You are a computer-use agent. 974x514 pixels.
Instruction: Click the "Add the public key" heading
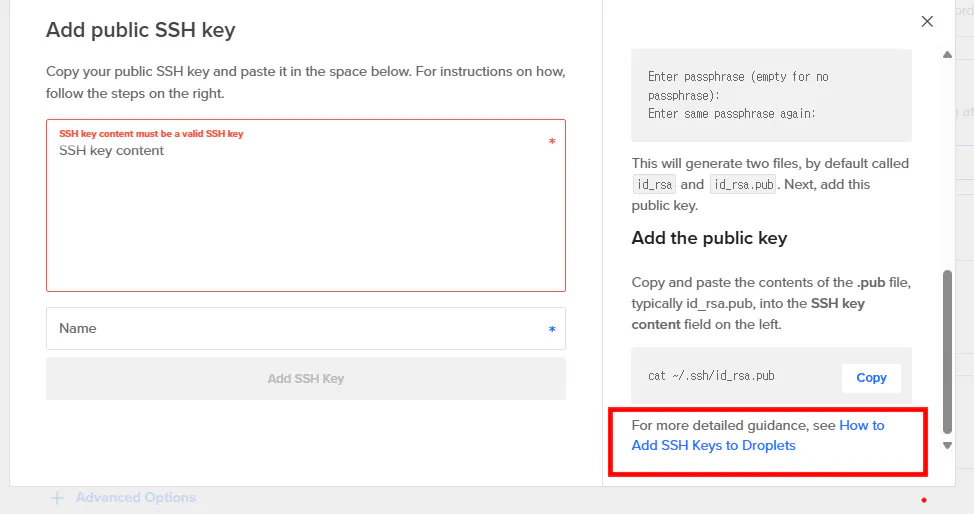[x=709, y=238]
